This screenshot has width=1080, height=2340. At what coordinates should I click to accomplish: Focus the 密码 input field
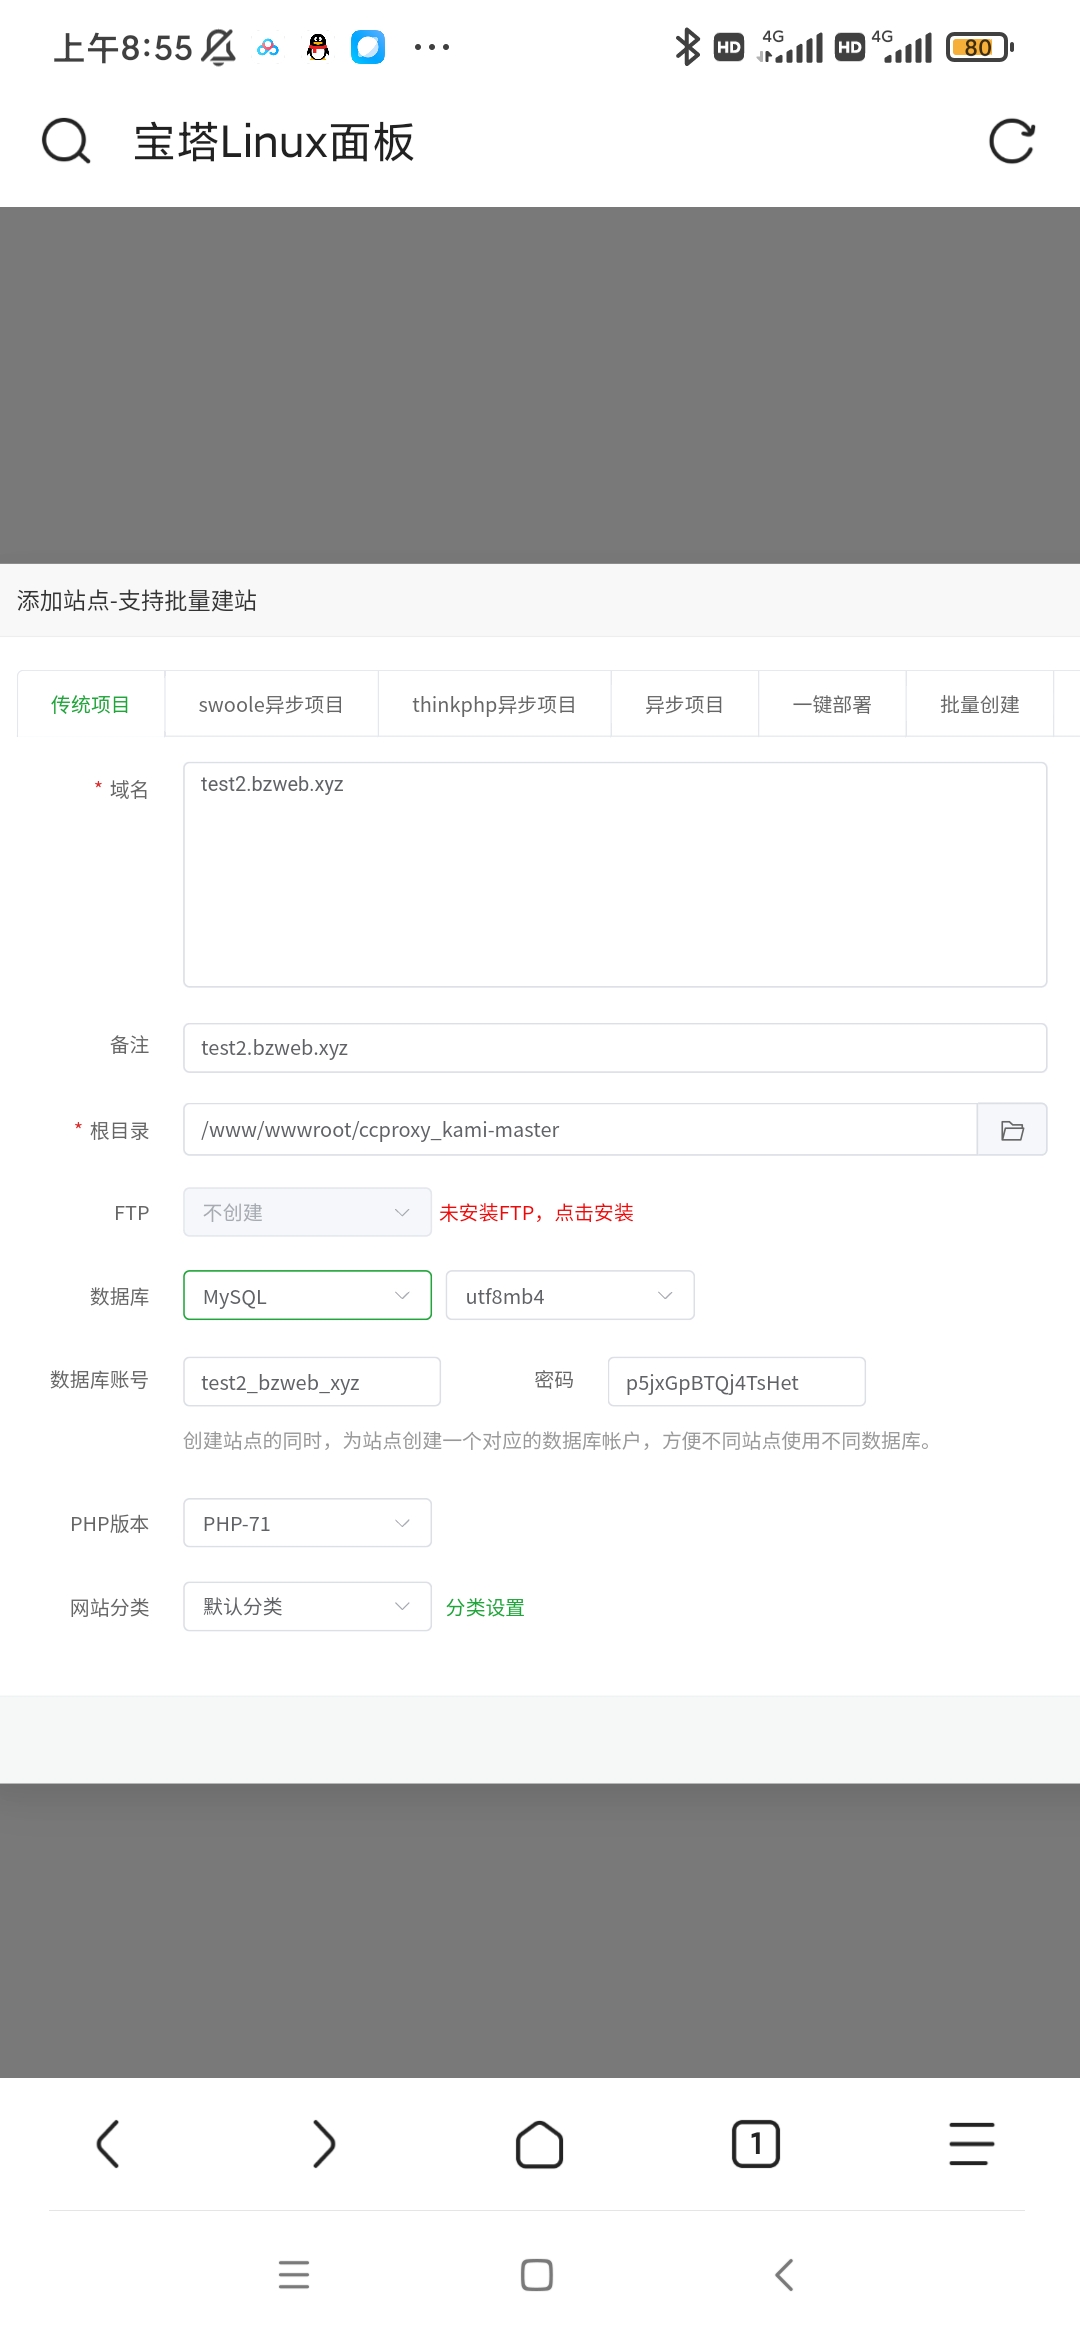(737, 1382)
